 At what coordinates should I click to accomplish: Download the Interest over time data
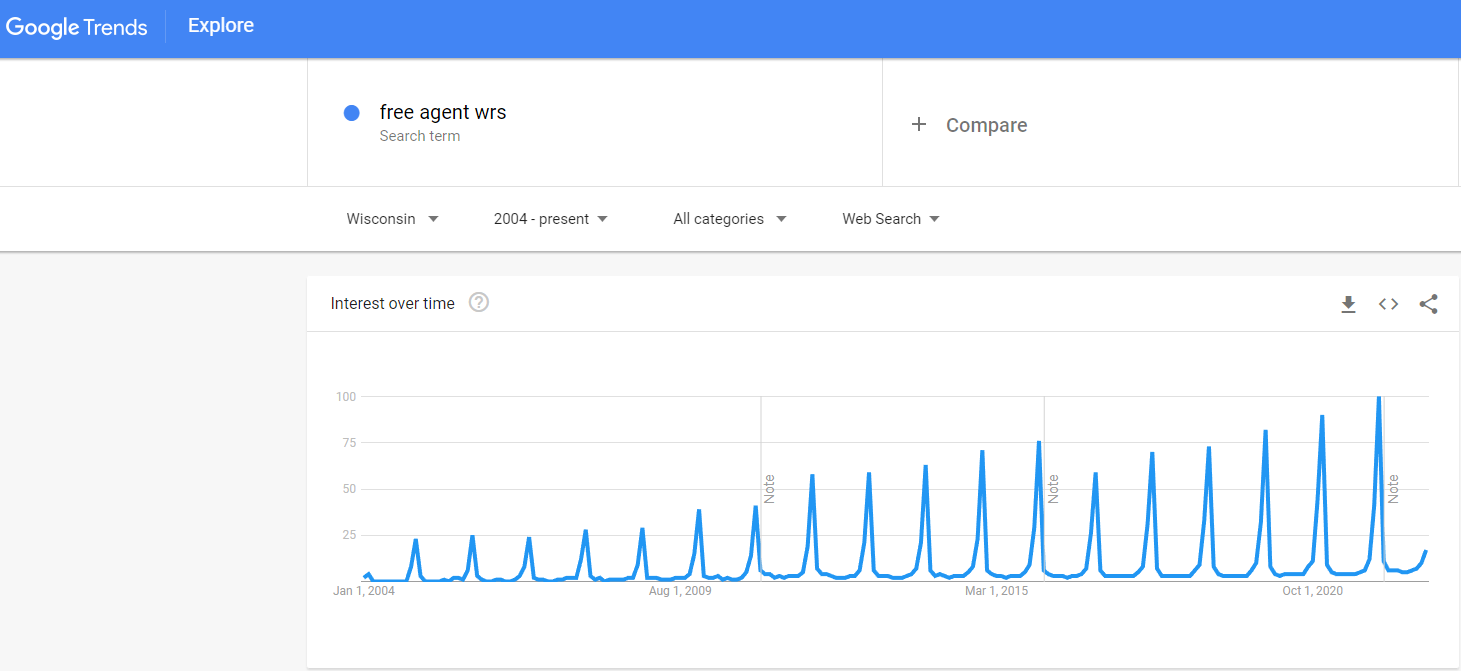point(1348,304)
